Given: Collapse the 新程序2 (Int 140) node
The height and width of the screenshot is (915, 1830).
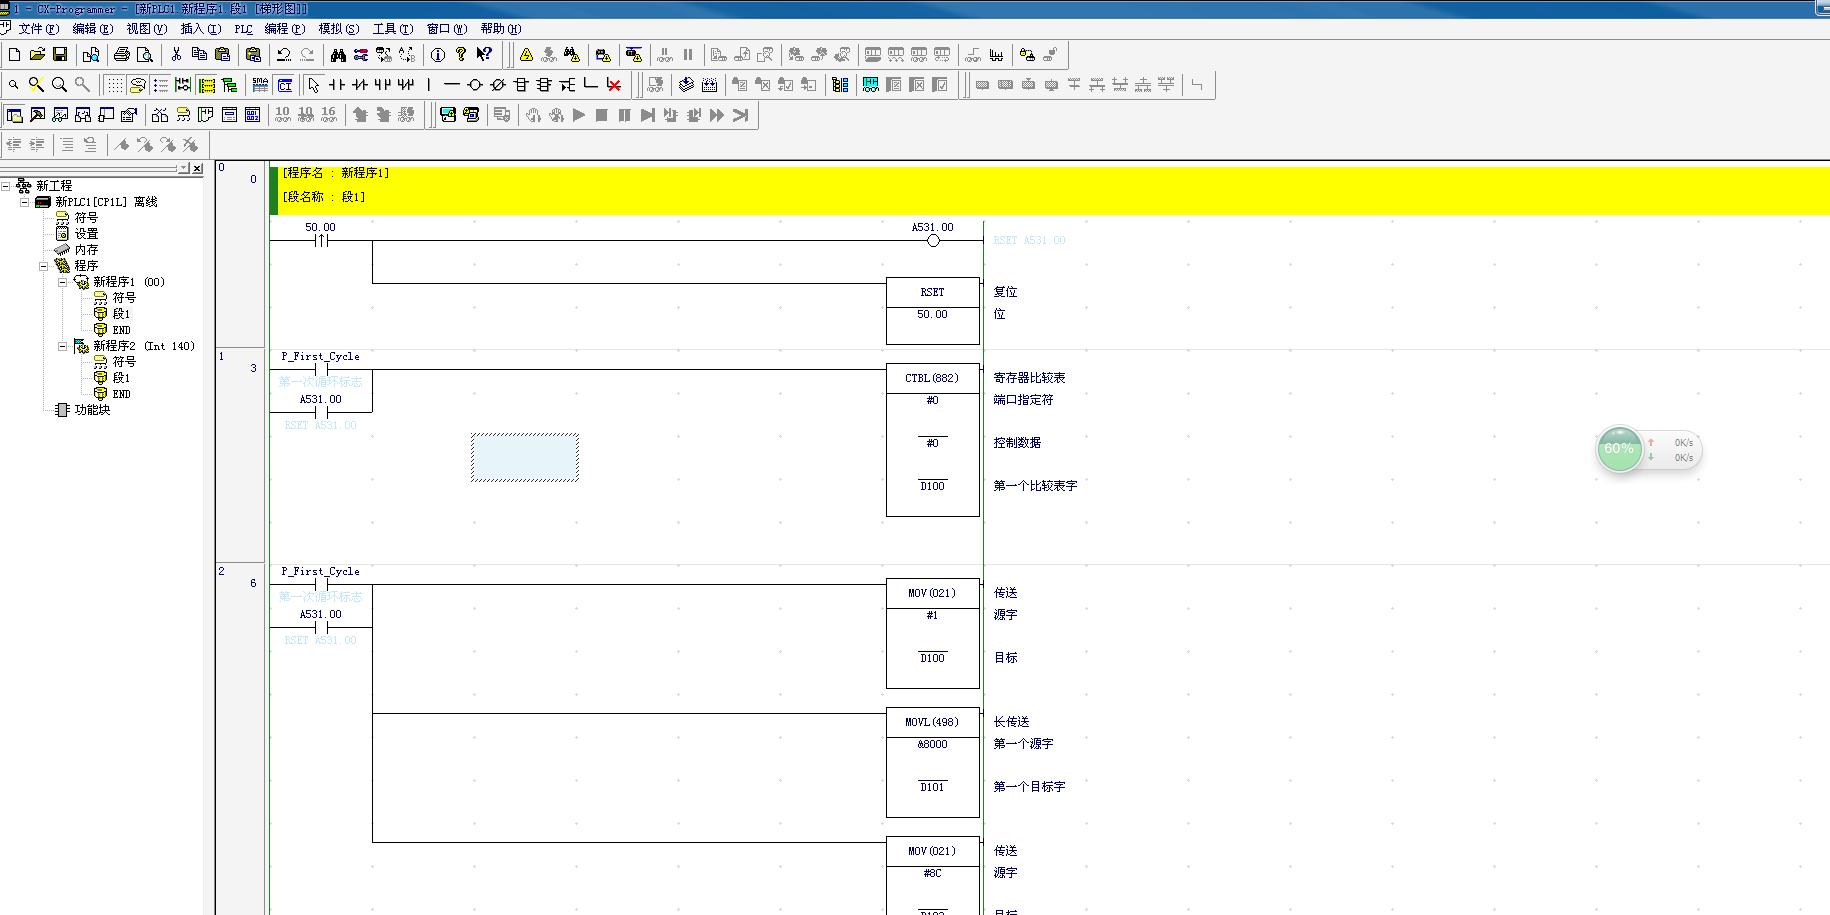Looking at the screenshot, I should pyautogui.click(x=62, y=346).
